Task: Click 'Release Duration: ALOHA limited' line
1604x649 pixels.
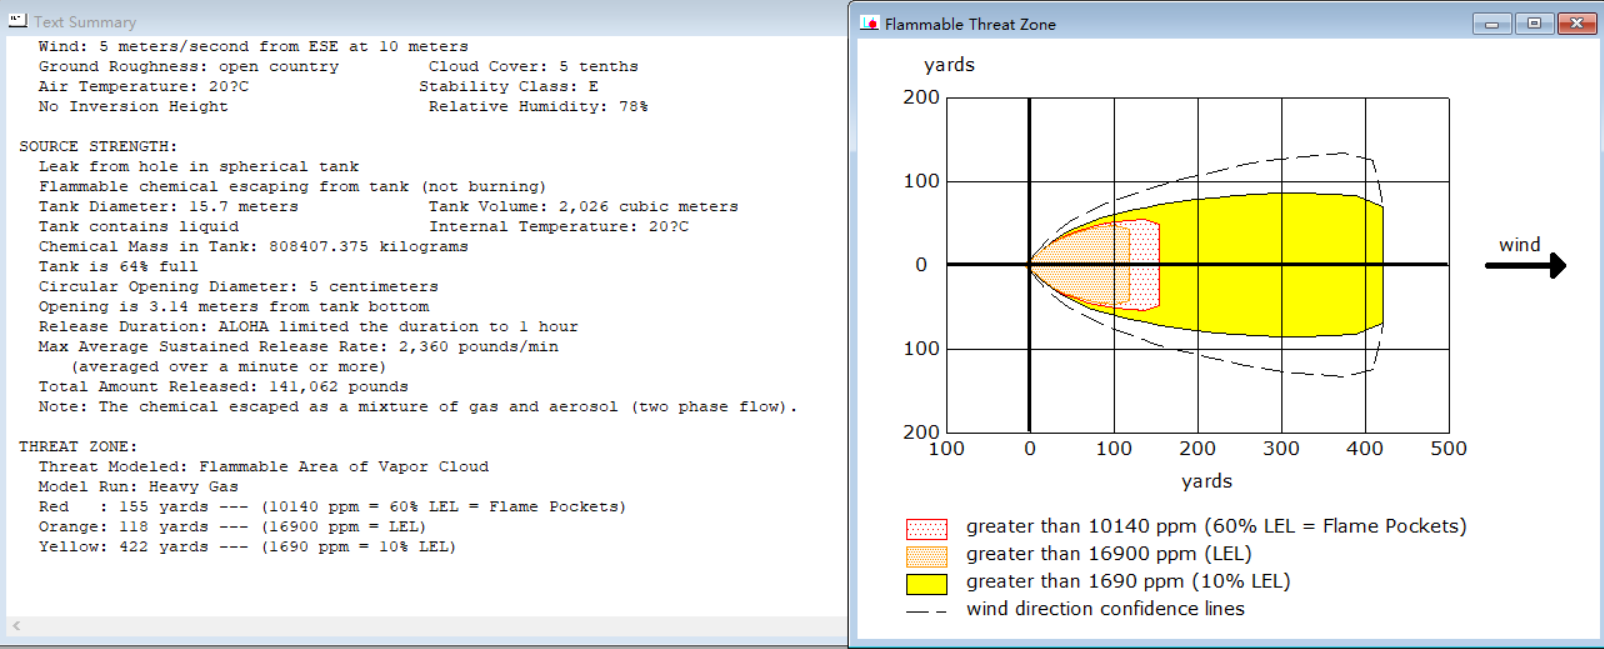Action: [308, 327]
